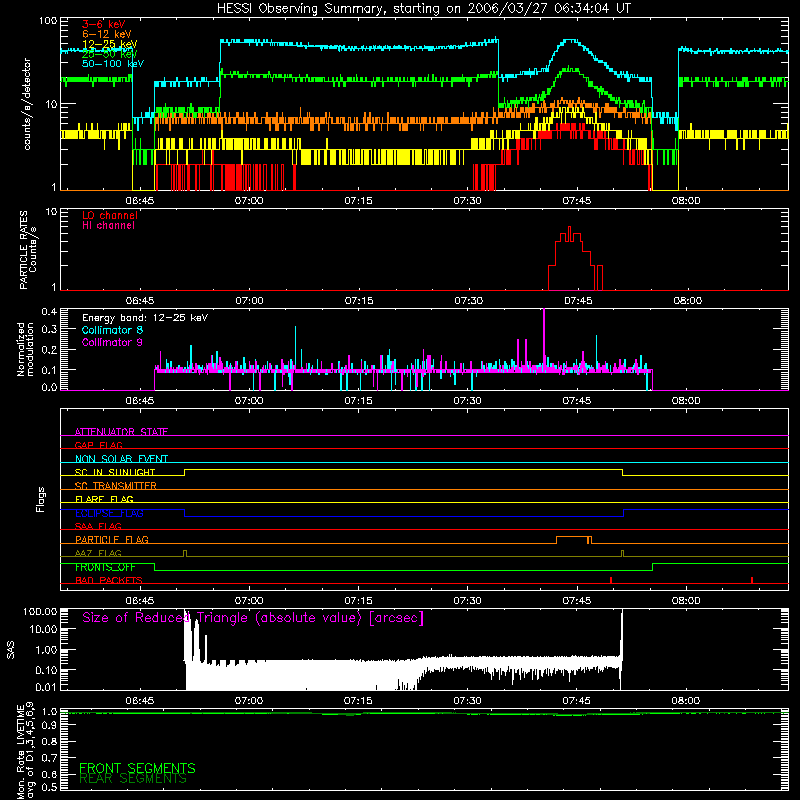The width and height of the screenshot is (800, 800).
Task: Select the NON_SOLAR_EVENT flag label
Action: (x=121, y=459)
